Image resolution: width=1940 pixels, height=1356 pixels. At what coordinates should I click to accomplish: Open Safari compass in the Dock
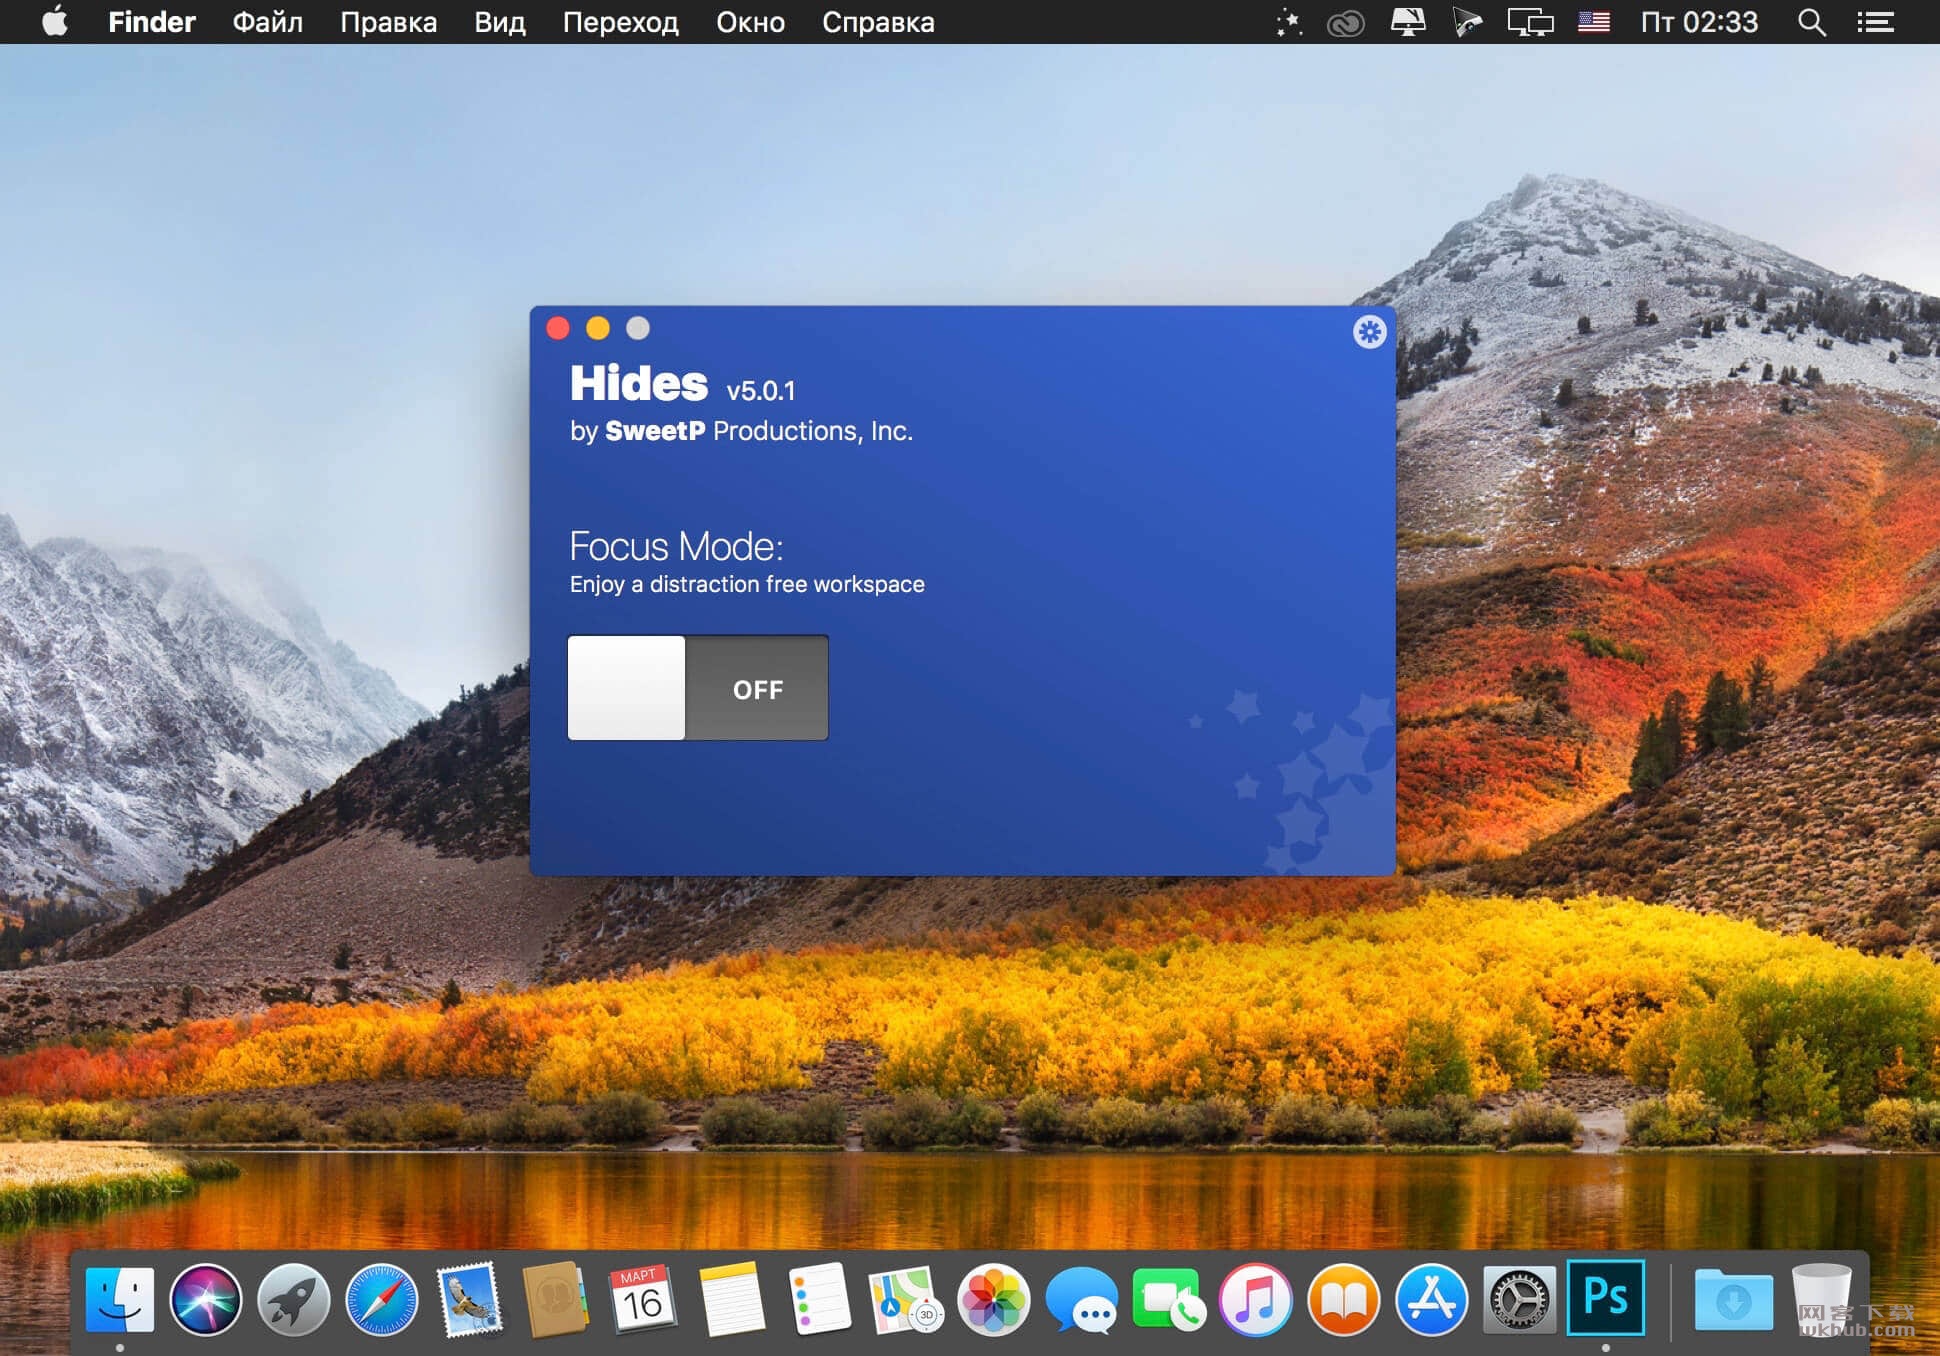click(382, 1300)
